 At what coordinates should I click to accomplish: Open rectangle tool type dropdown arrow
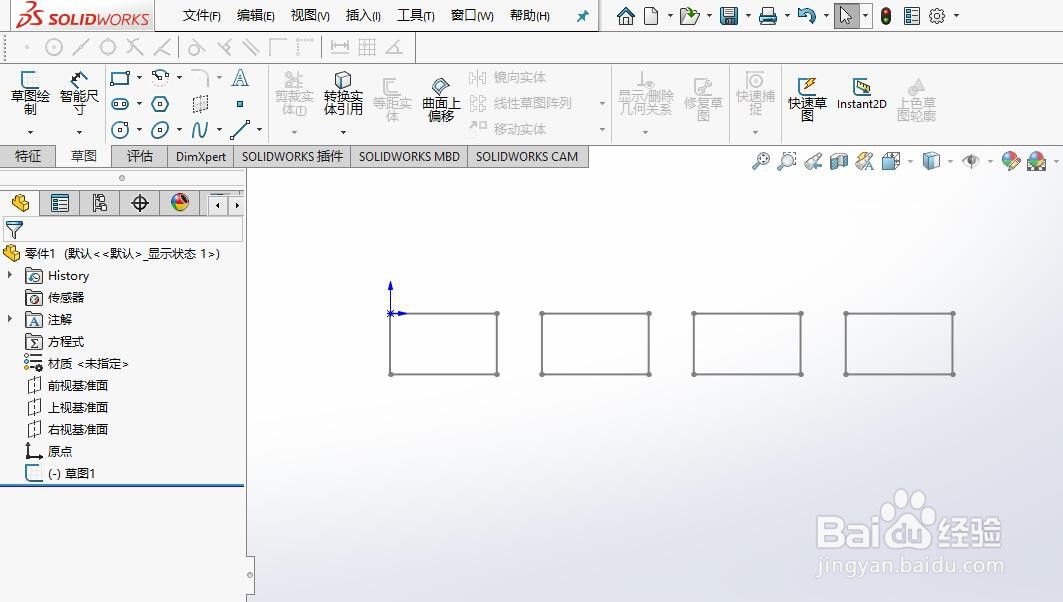coord(139,78)
